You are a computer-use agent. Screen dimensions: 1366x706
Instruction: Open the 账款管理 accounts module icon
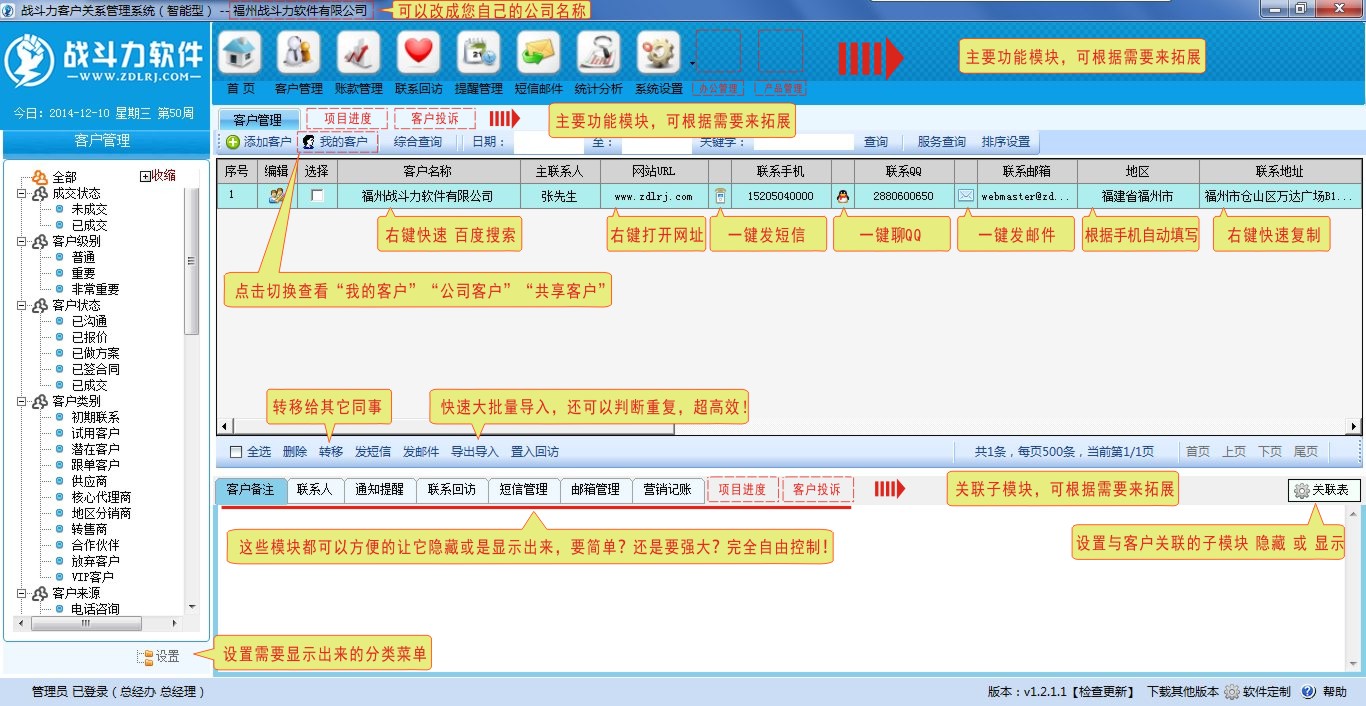tap(358, 53)
